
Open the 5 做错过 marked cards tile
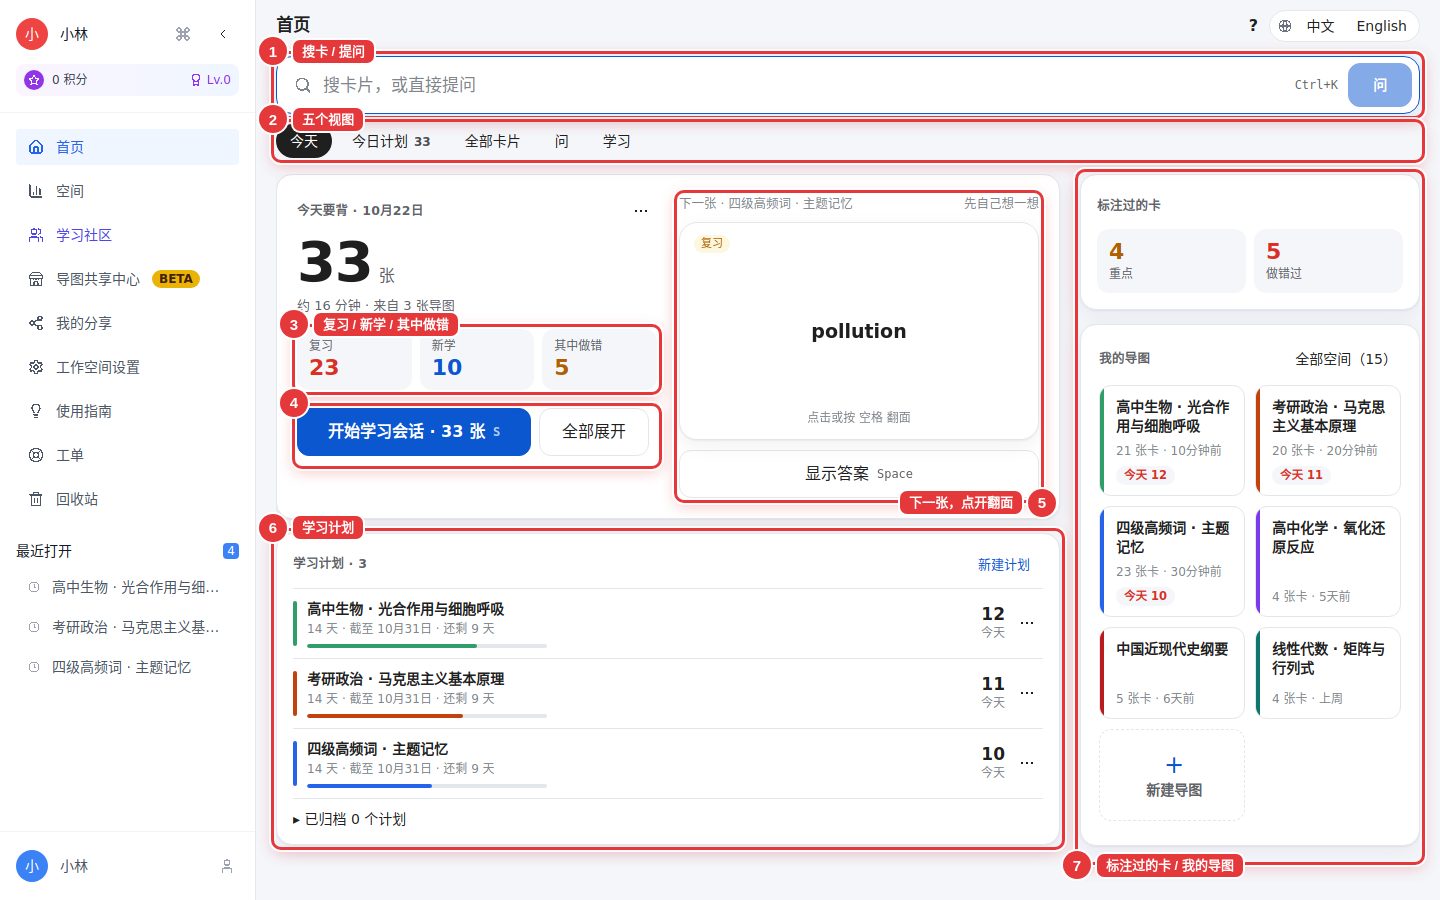pyautogui.click(x=1328, y=261)
